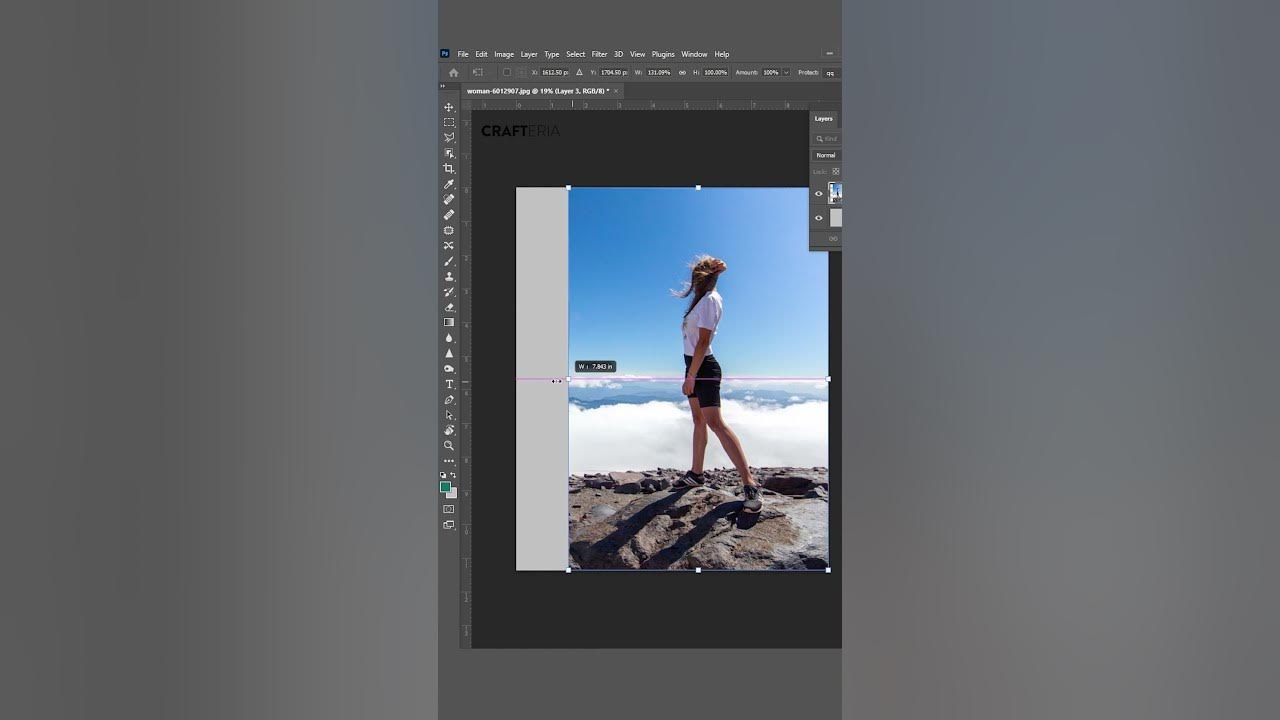Toggle relative positioning triangle icon
Viewport: 1280px width, 720px height.
[580, 72]
